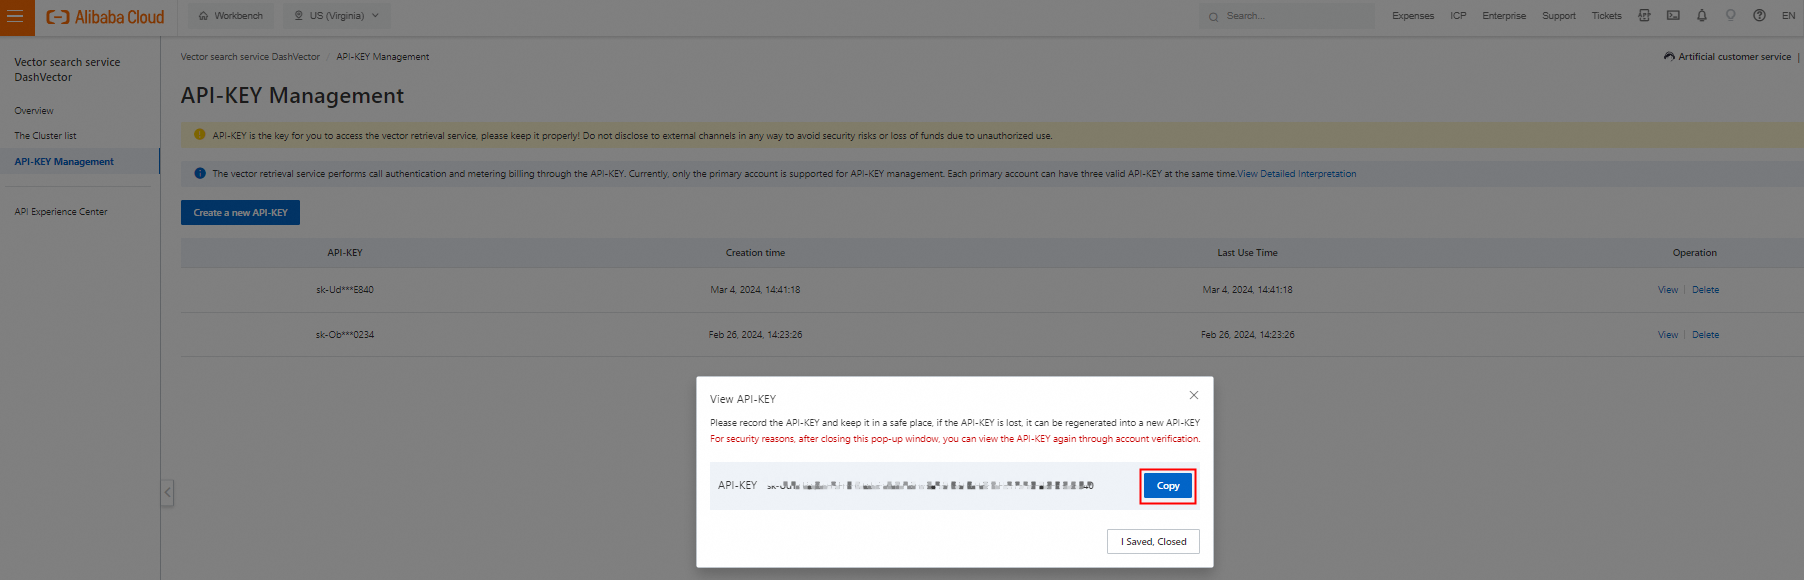Click the blurred API-KEY value in dialog
Viewport: 1804px width, 580px height.
930,486
